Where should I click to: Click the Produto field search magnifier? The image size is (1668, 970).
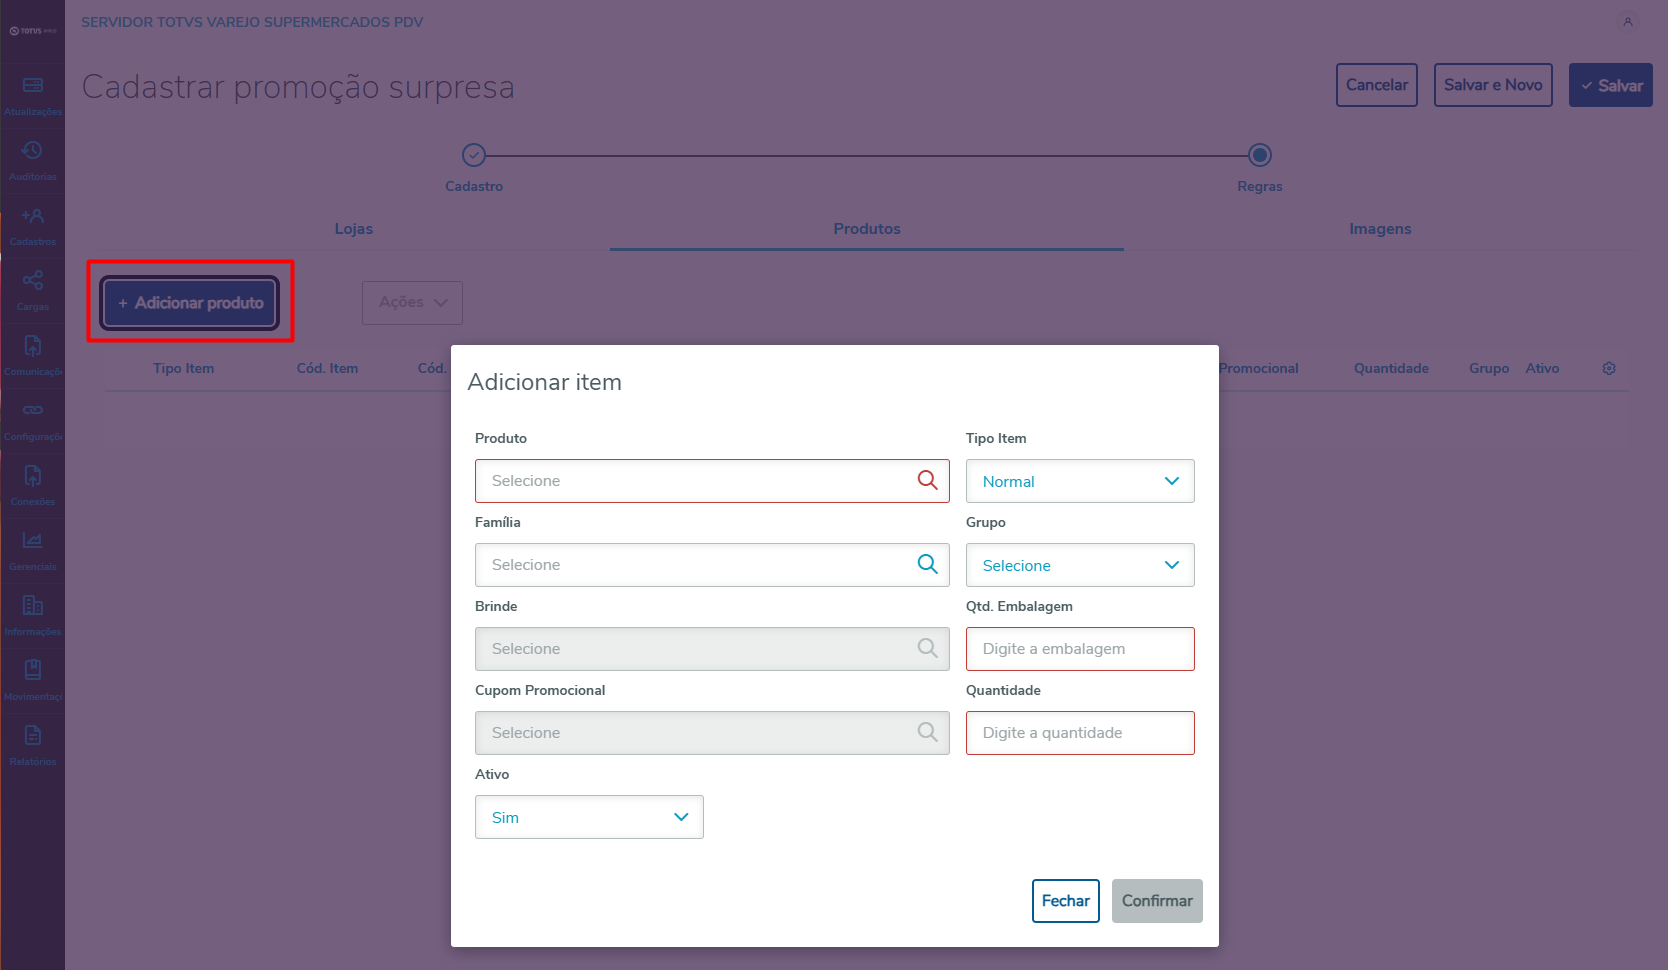[927, 481]
